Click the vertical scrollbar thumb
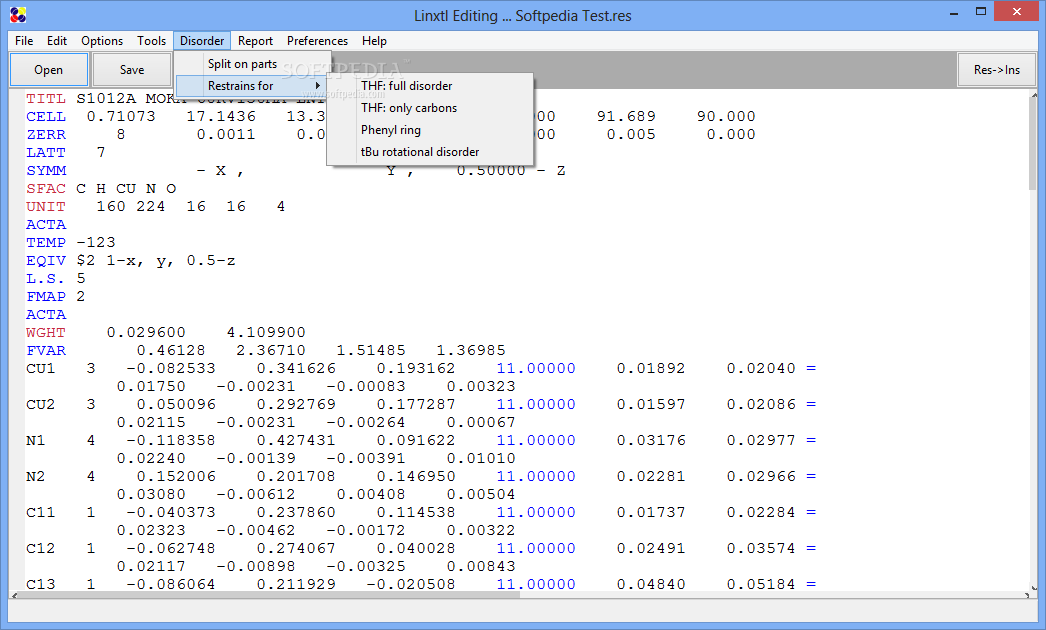This screenshot has width=1046, height=630. [x=1034, y=143]
